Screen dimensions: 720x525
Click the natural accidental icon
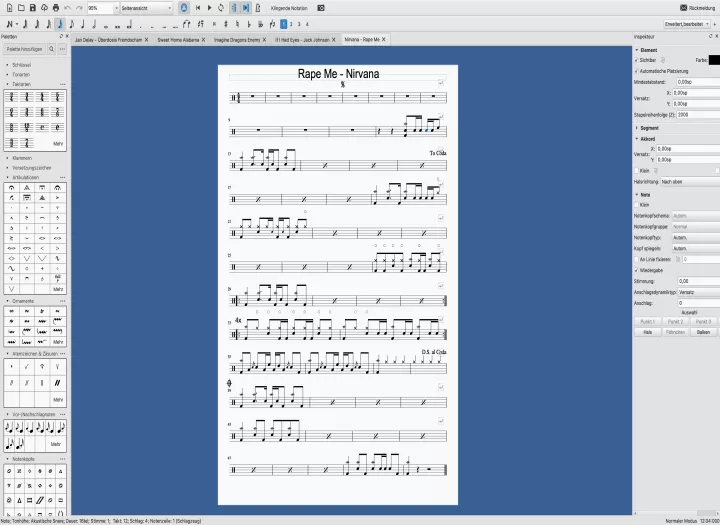(237, 24)
